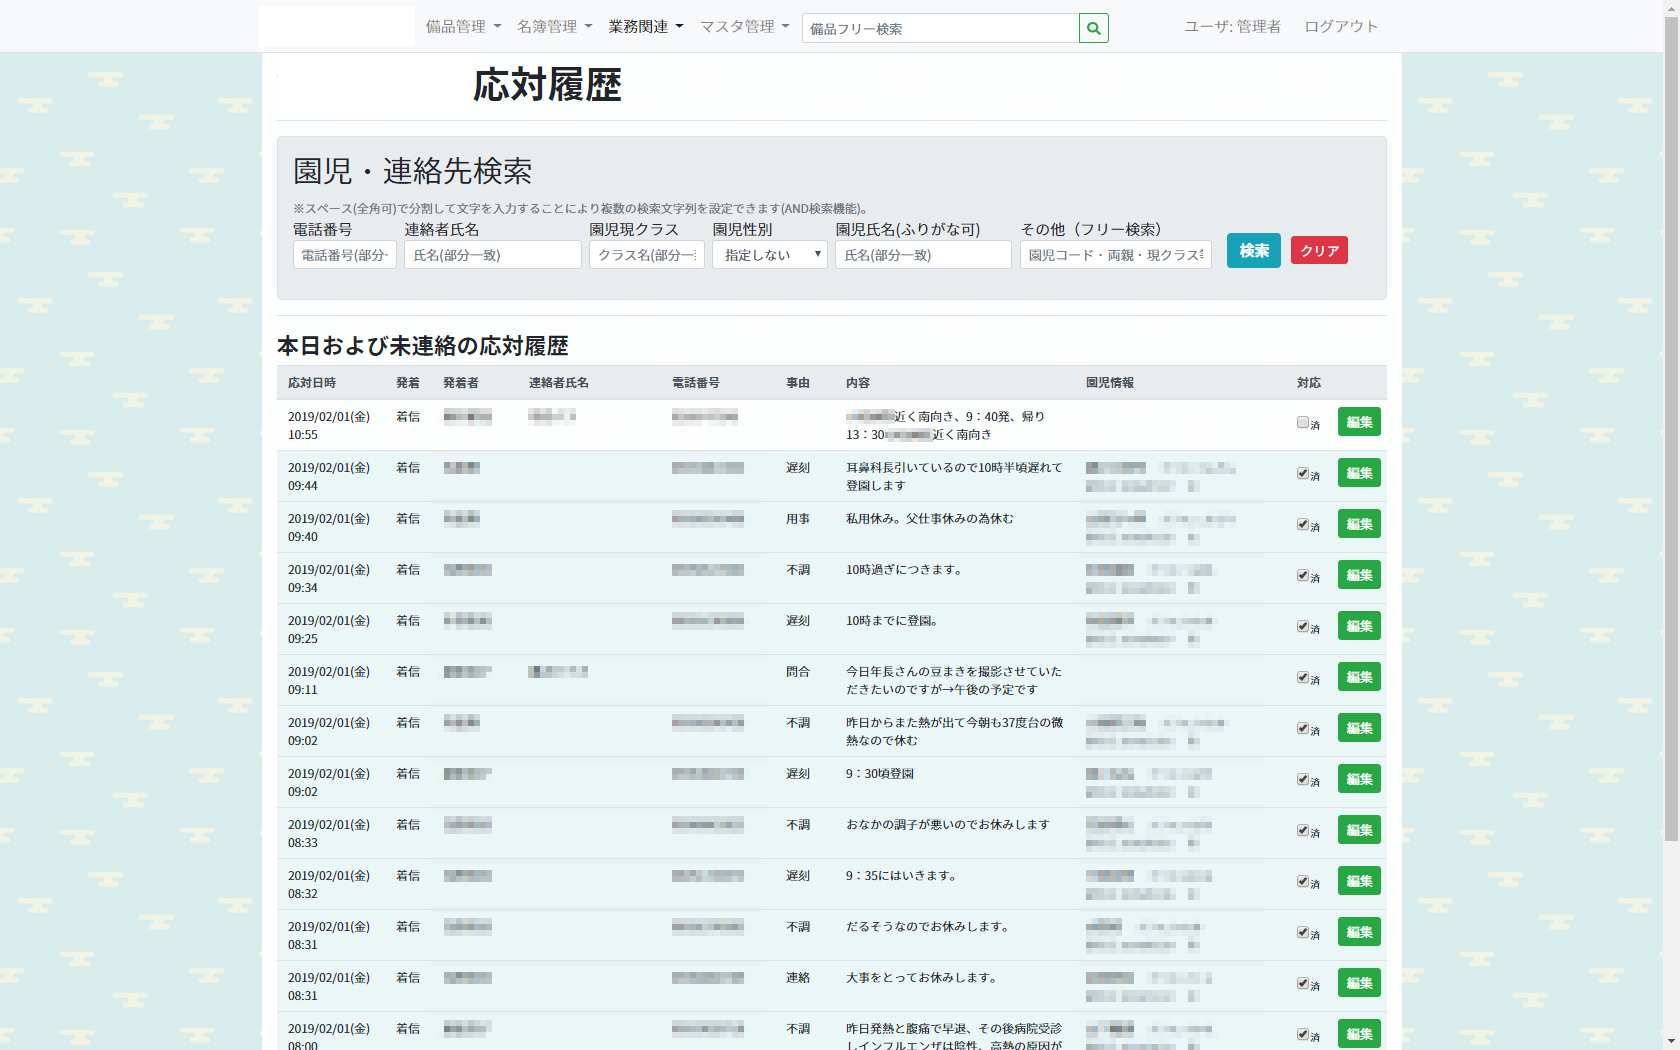The width and height of the screenshot is (1680, 1050).
Task: Click 編集 on the 9：30頃登園 row
Action: [x=1359, y=779]
